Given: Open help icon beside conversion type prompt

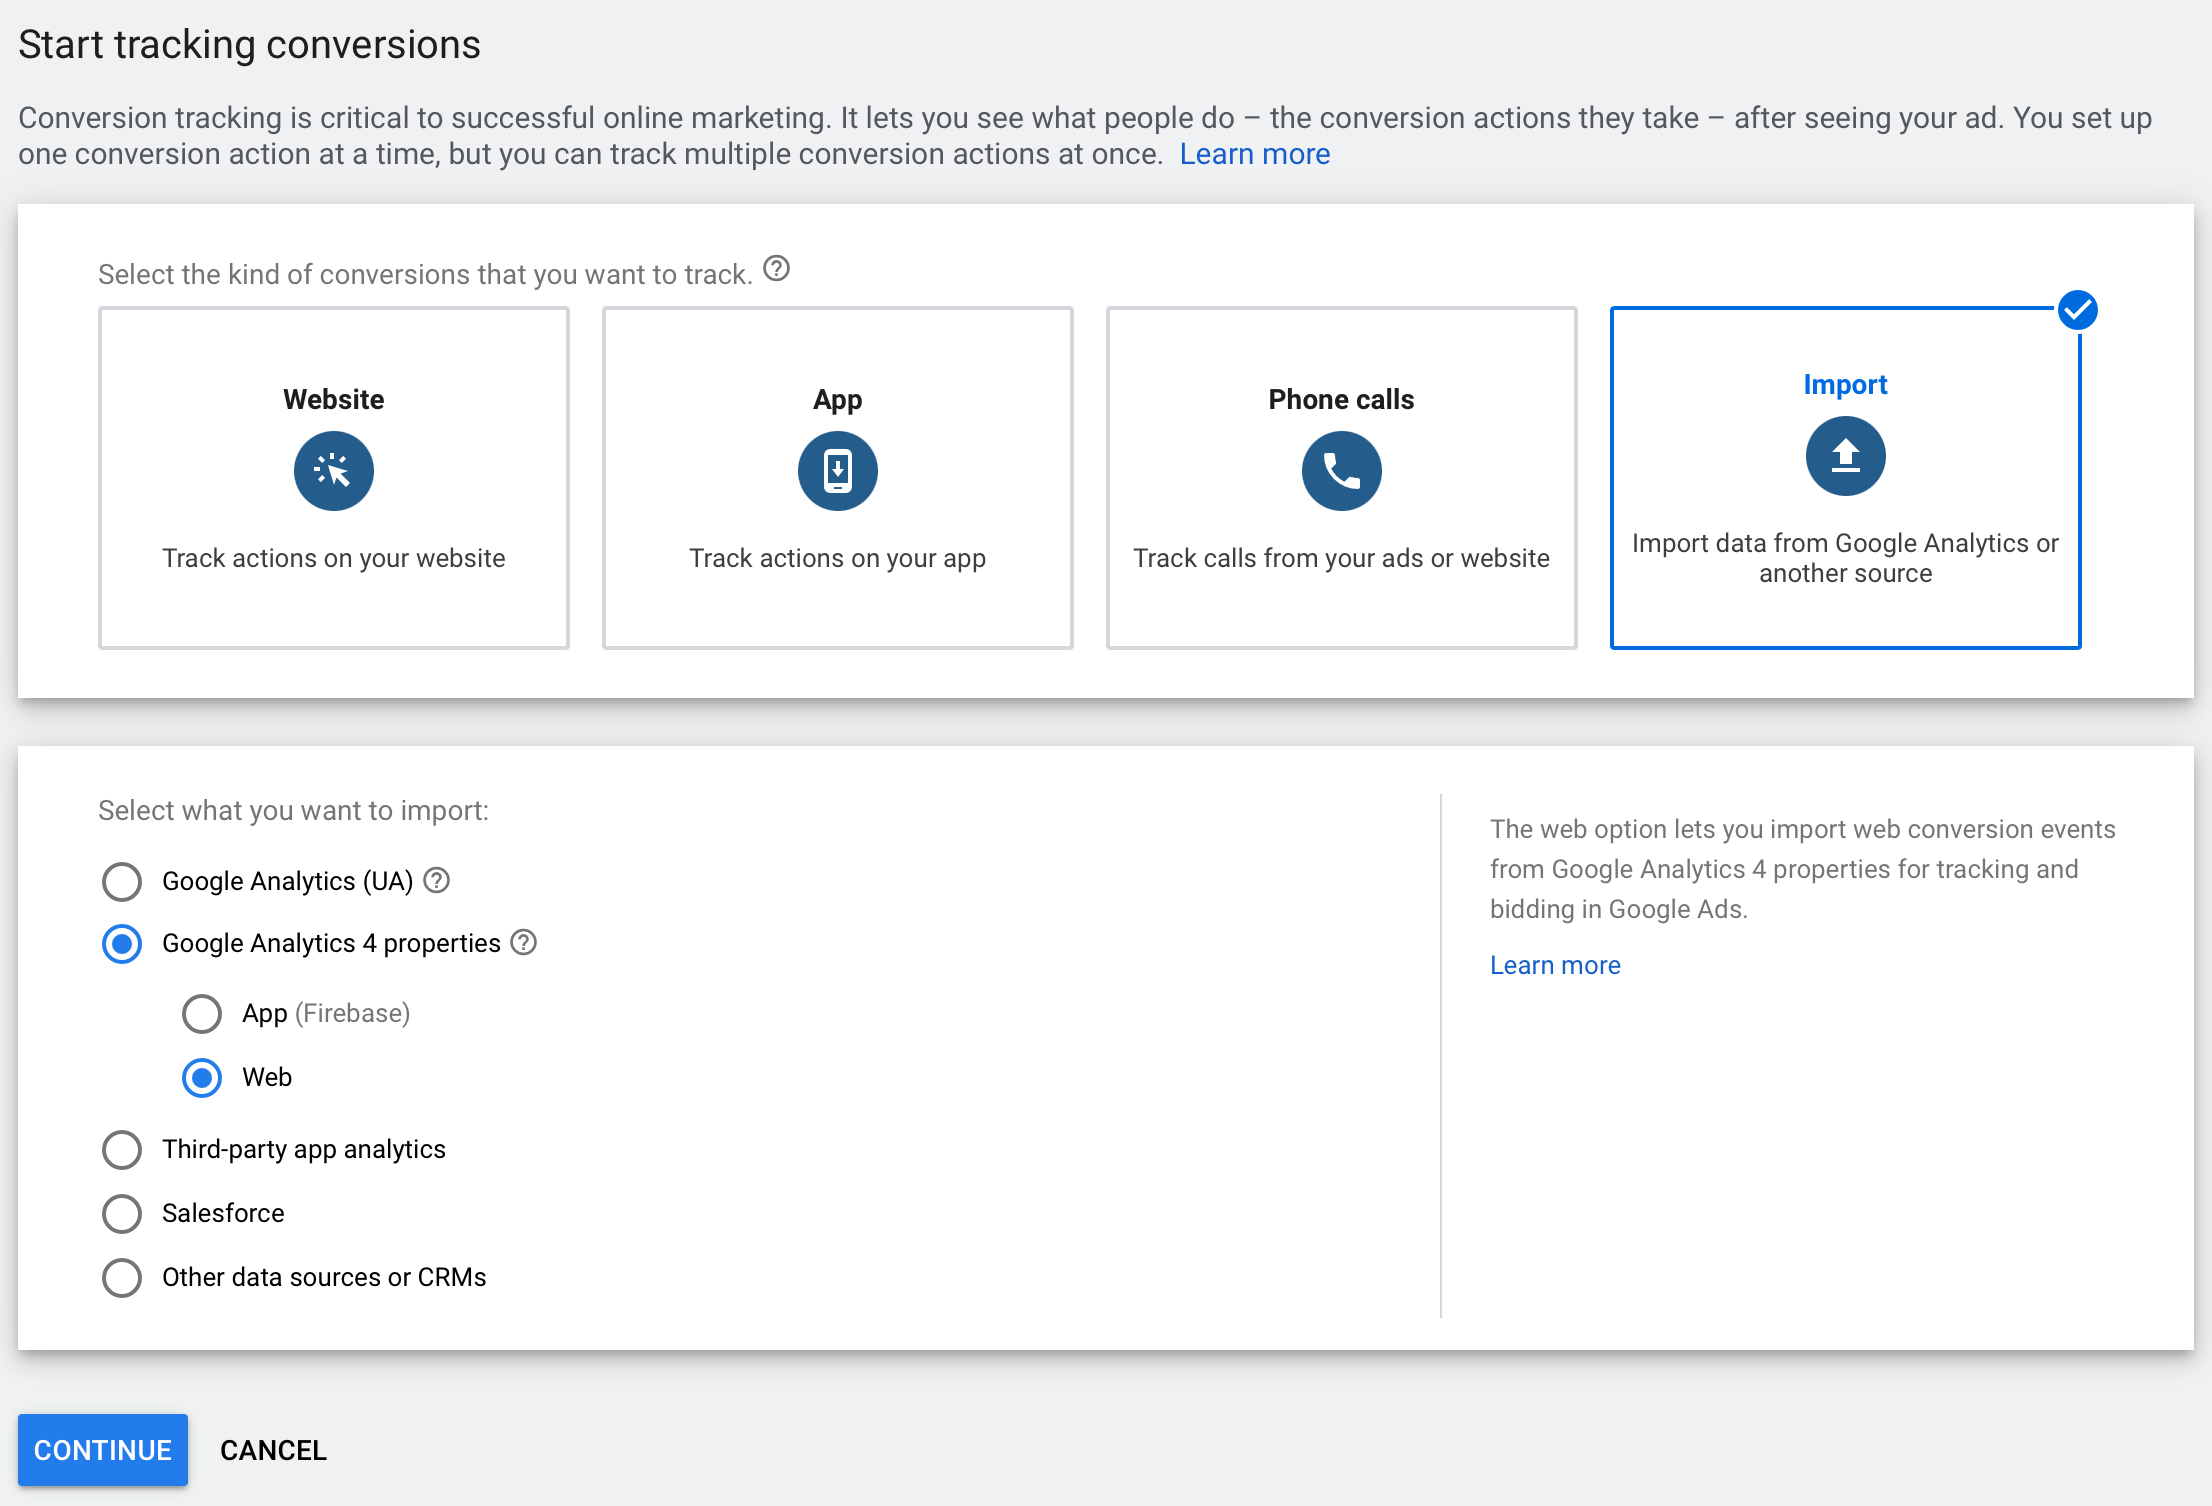Looking at the screenshot, I should point(777,269).
